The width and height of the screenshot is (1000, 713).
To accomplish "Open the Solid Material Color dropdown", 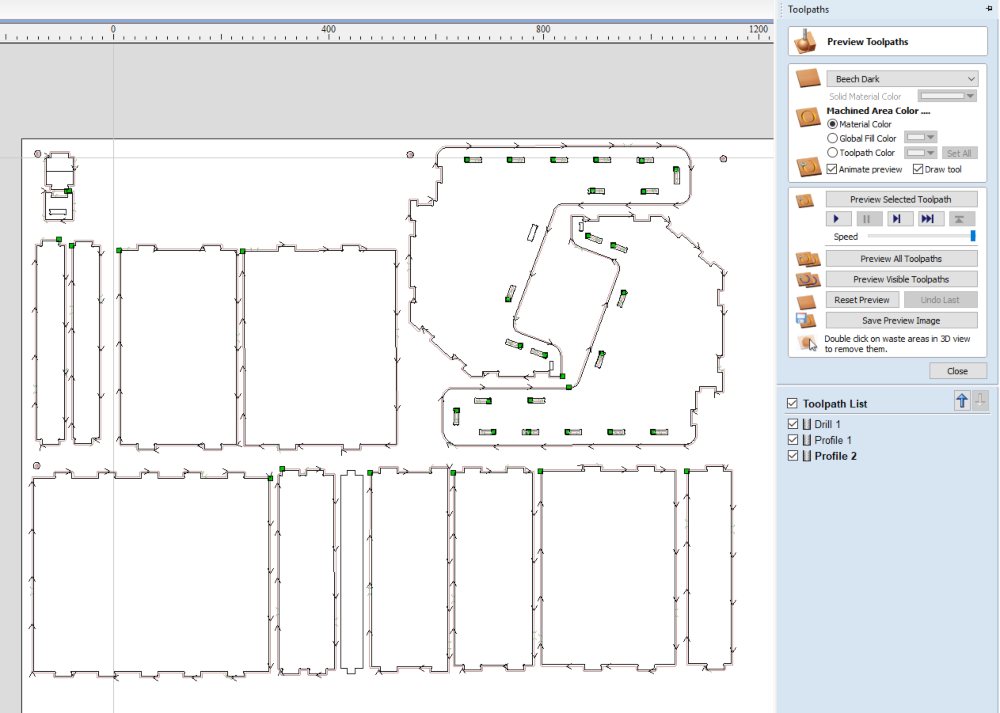I will point(947,96).
